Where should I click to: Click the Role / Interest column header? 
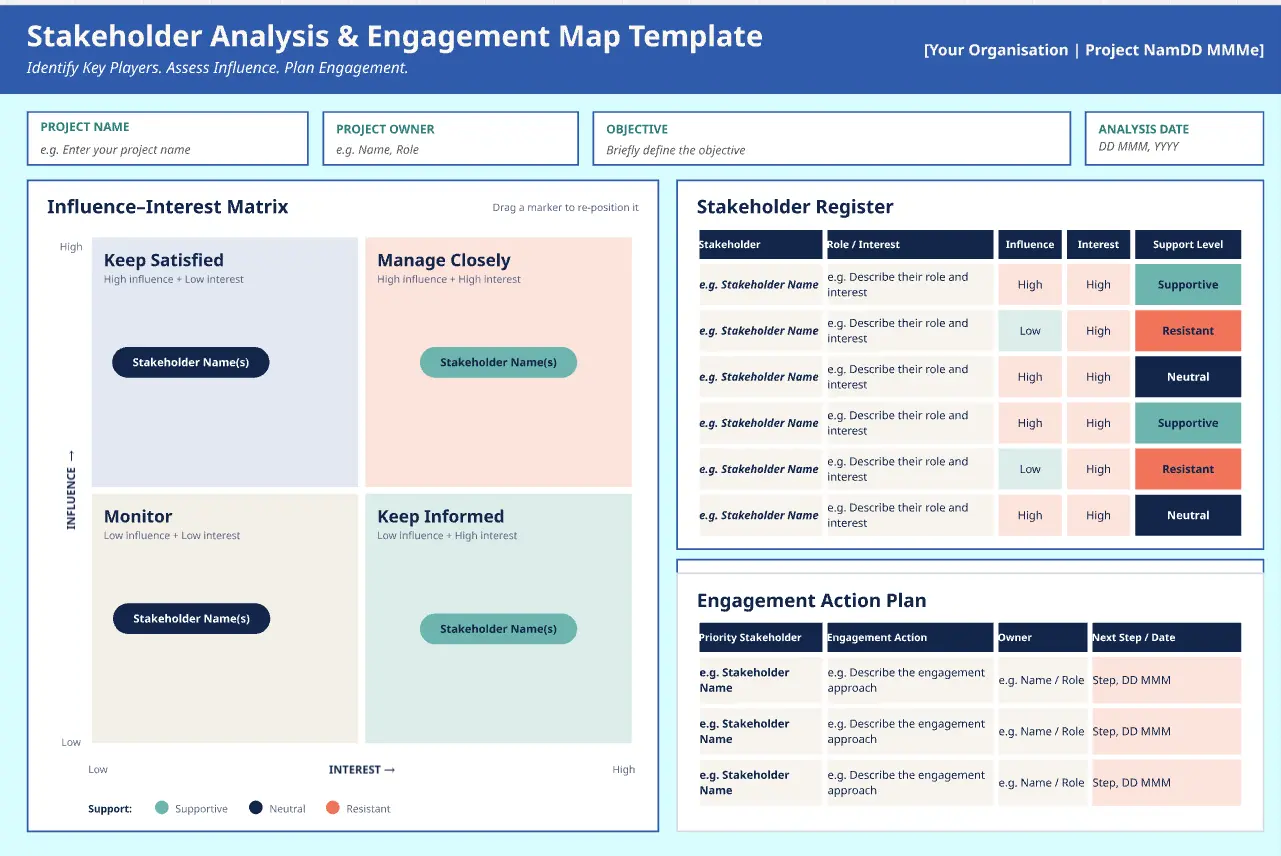(910, 244)
